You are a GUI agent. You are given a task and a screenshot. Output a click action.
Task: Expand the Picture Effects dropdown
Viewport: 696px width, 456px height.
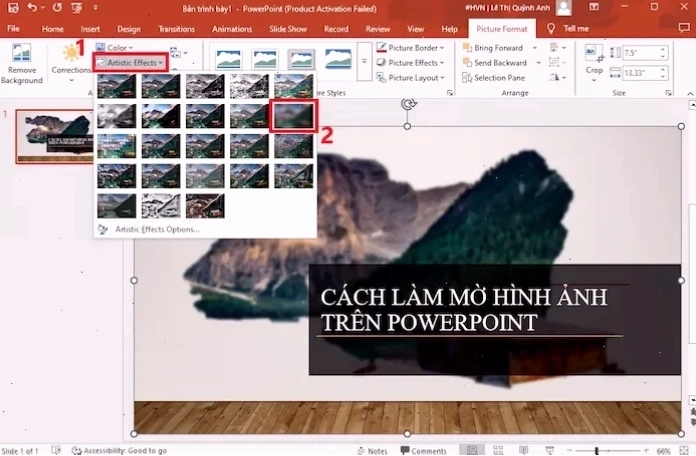point(410,63)
